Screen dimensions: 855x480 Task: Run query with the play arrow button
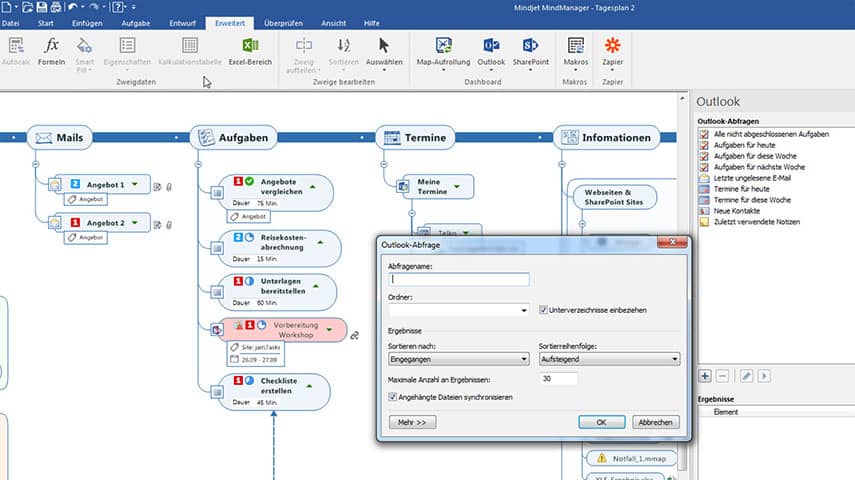pos(764,376)
